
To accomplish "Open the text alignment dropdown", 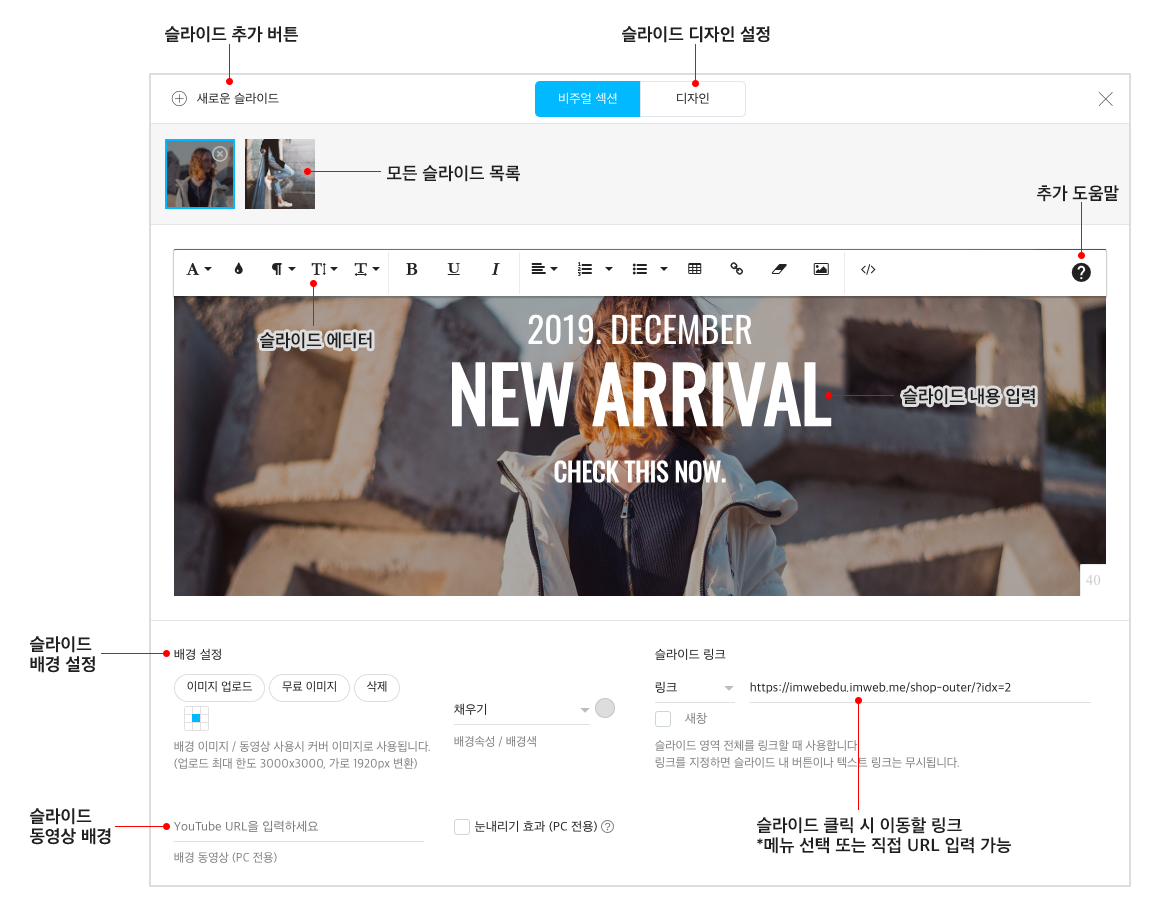I will pos(544,269).
